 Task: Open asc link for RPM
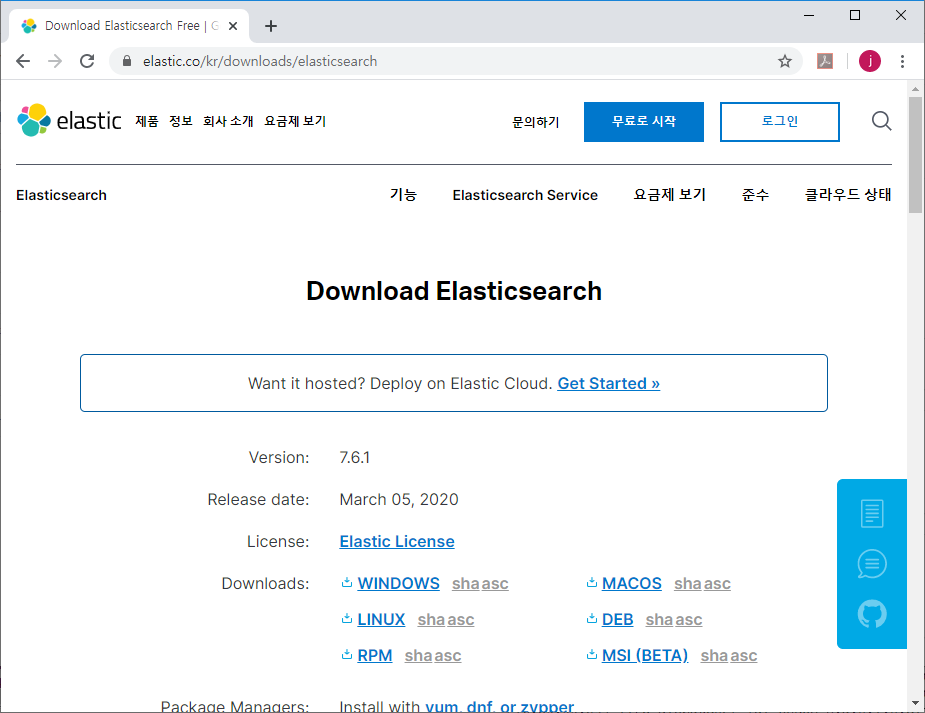tap(448, 656)
